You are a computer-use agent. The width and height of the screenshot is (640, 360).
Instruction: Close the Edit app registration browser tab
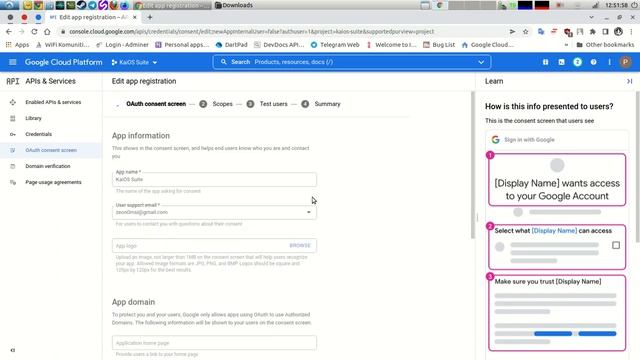[x=135, y=17]
